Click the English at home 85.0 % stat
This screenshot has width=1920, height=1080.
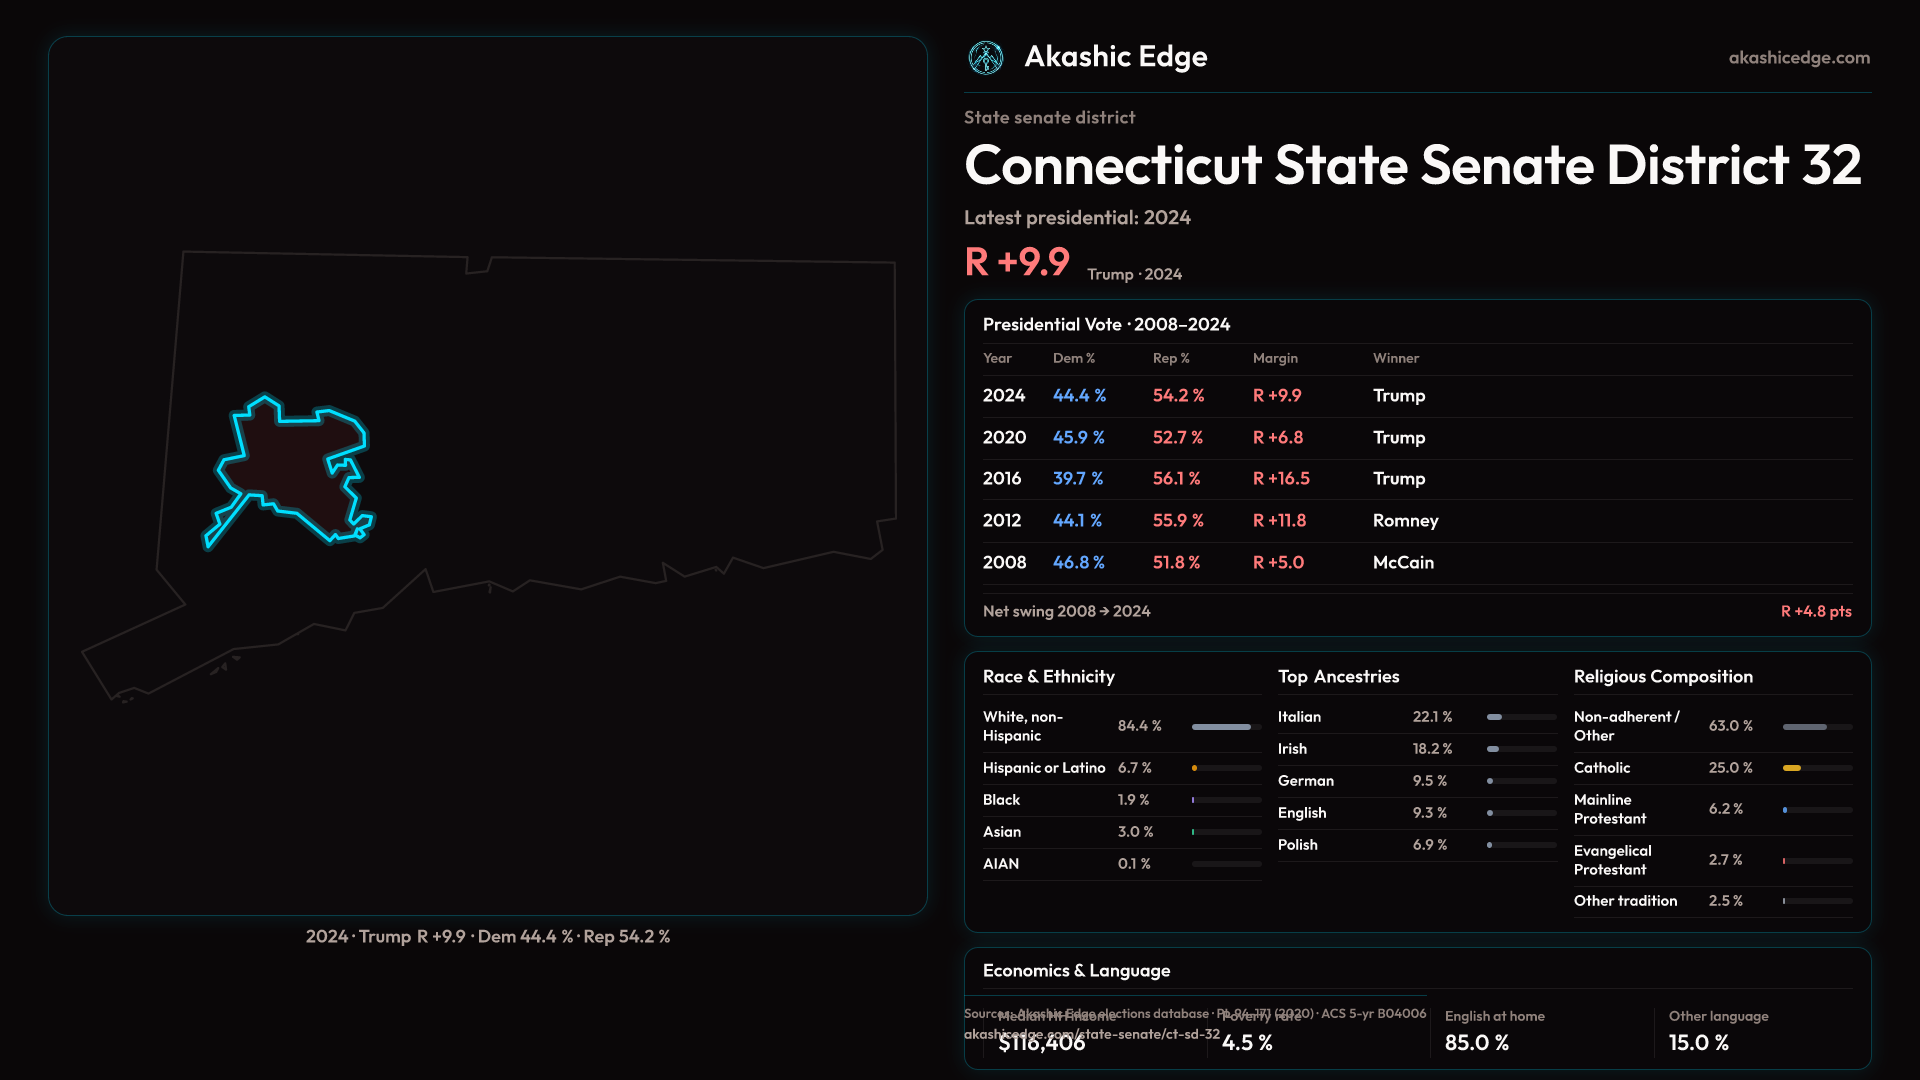click(1477, 1042)
